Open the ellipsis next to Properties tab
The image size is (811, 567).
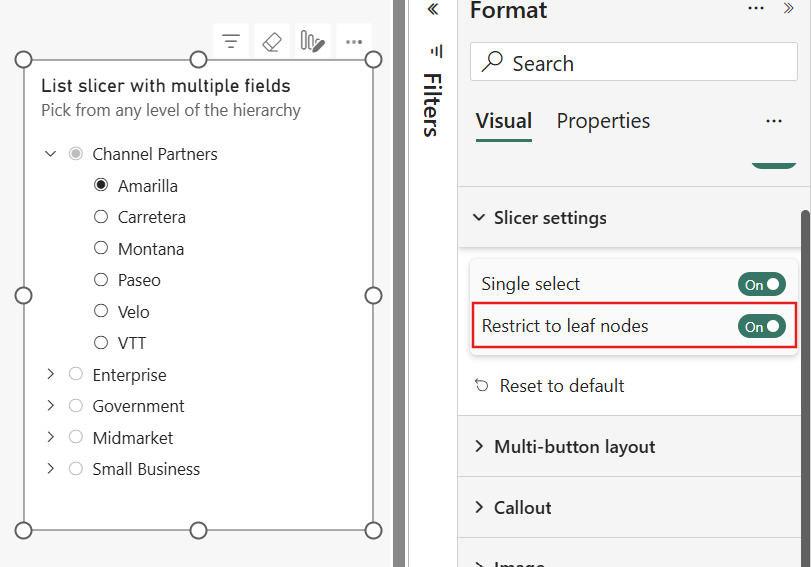[774, 121]
